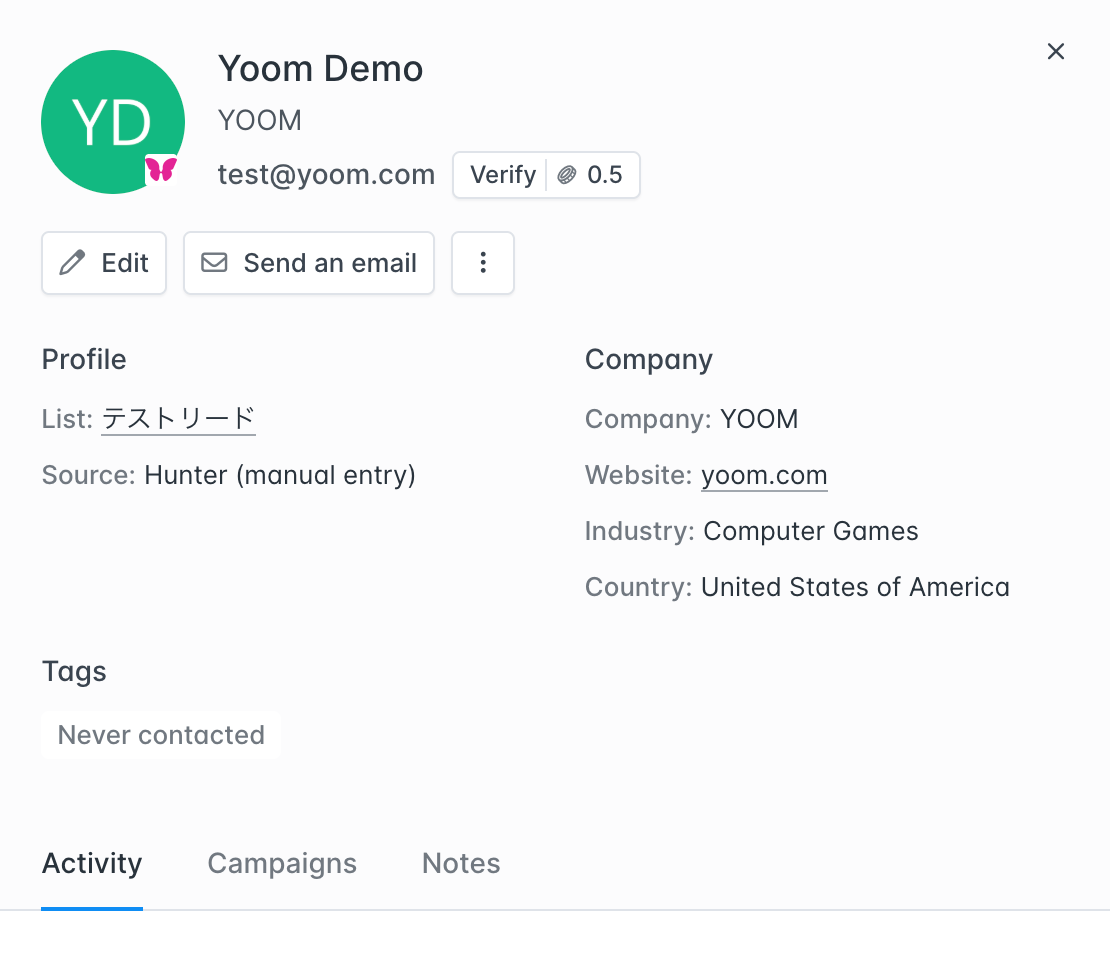The height and width of the screenshot is (958, 1110).
Task: Click the Computer Games industry value
Action: pos(810,531)
